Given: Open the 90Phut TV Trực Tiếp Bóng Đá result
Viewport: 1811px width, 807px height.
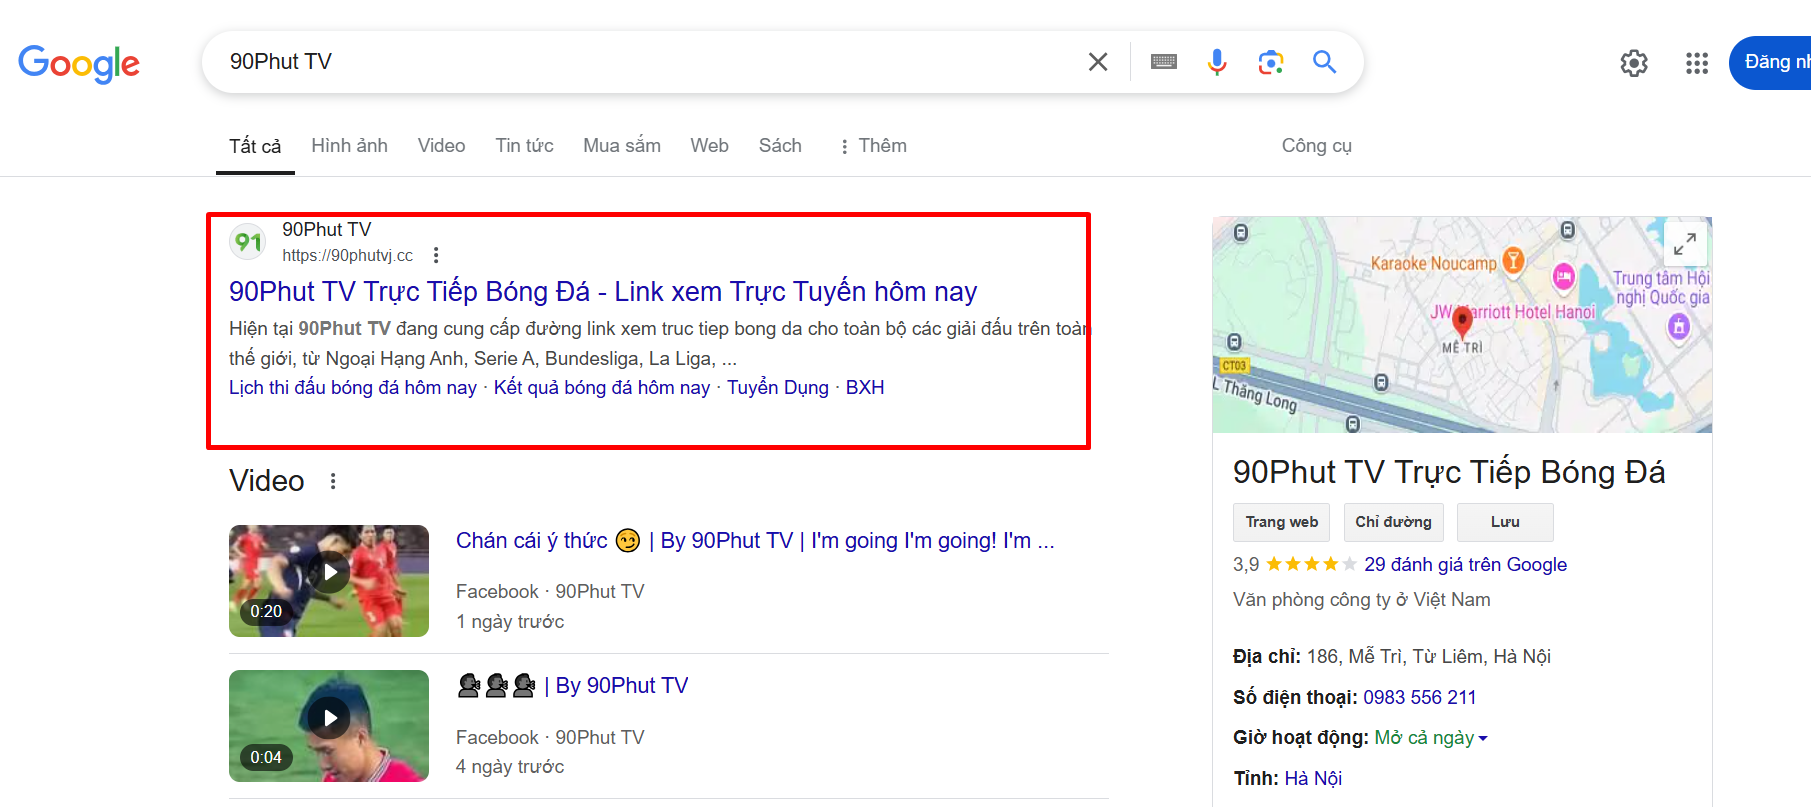Looking at the screenshot, I should coord(603,291).
